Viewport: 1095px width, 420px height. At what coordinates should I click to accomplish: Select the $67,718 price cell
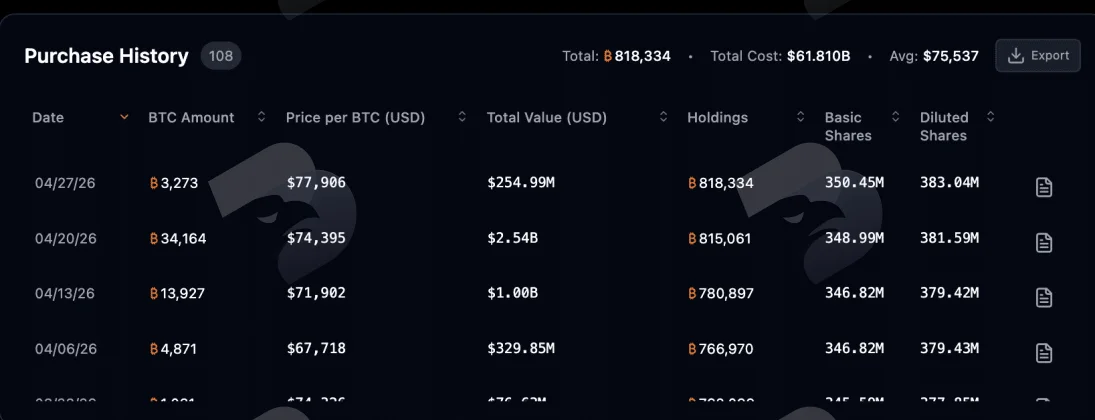point(316,348)
